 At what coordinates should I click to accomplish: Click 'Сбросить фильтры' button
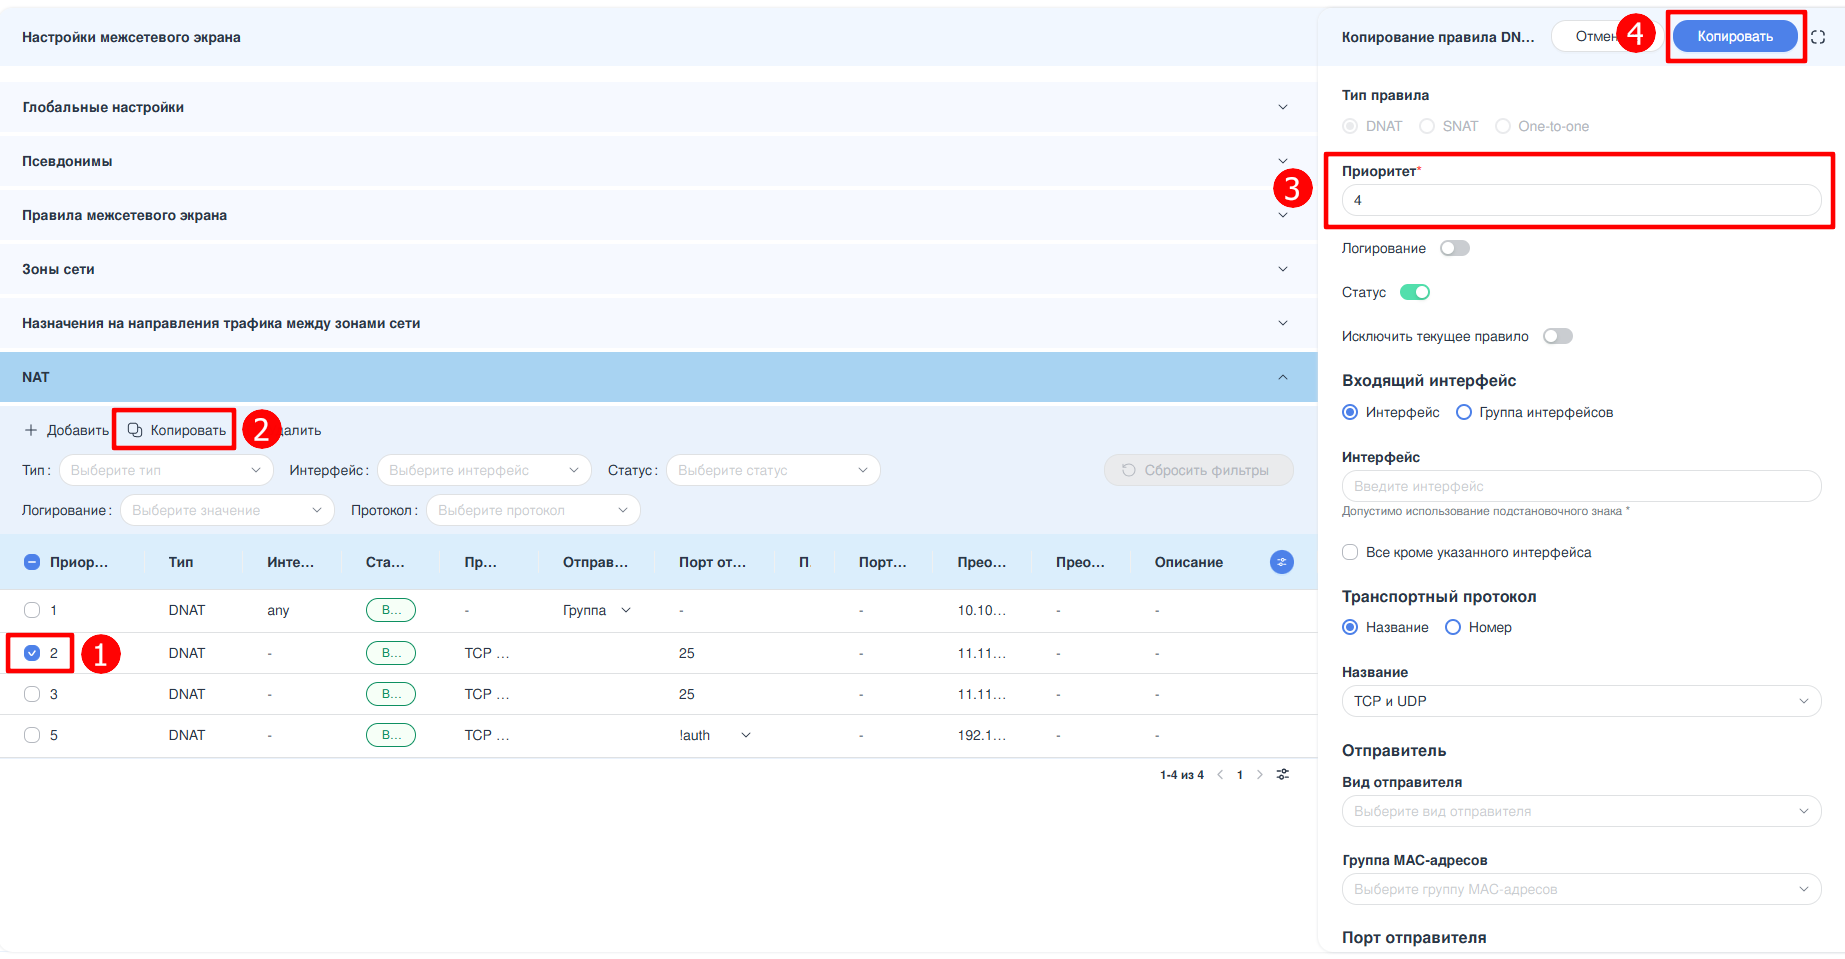[1198, 470]
